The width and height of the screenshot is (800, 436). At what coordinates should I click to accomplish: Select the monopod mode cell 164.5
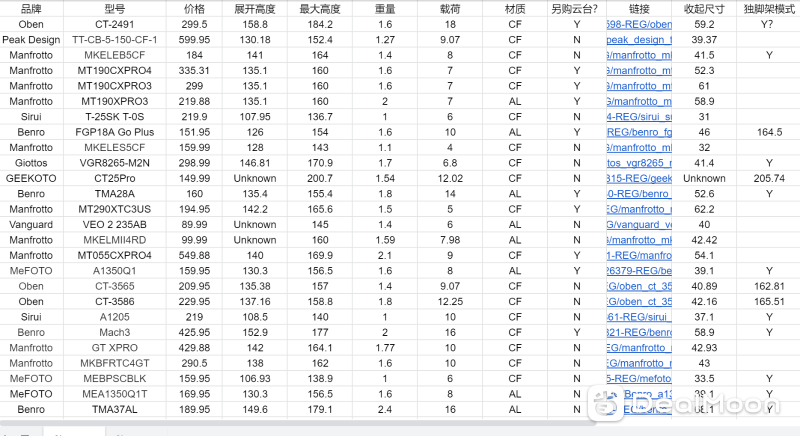769,132
